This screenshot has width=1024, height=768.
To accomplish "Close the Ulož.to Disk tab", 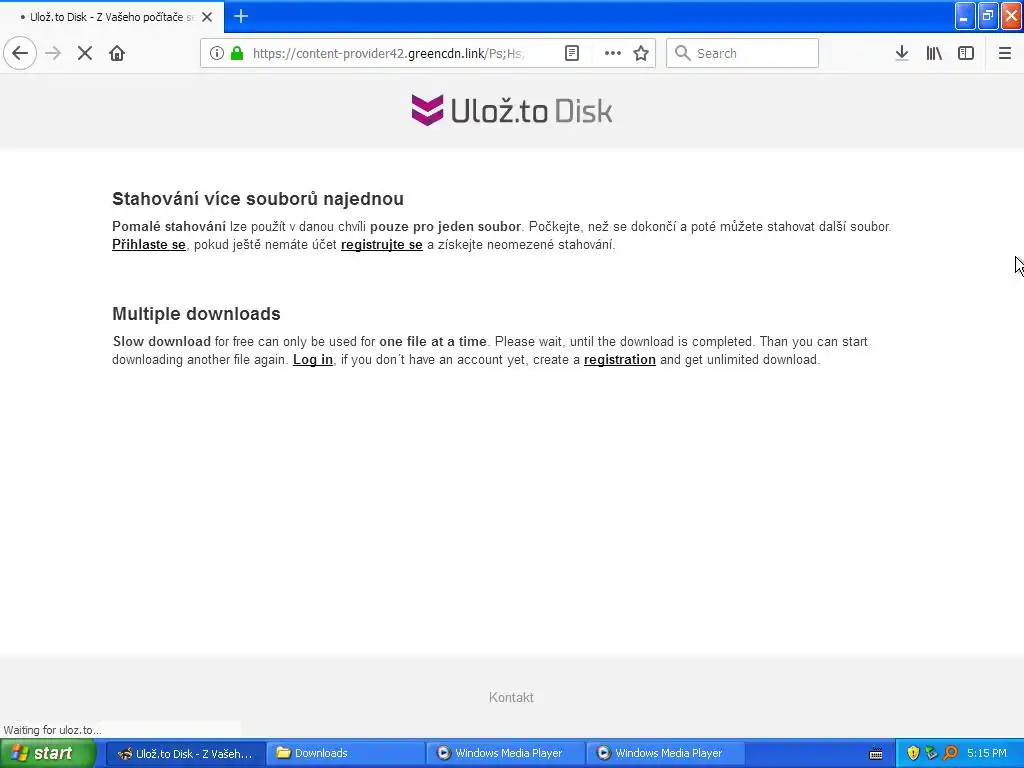I will pos(207,17).
